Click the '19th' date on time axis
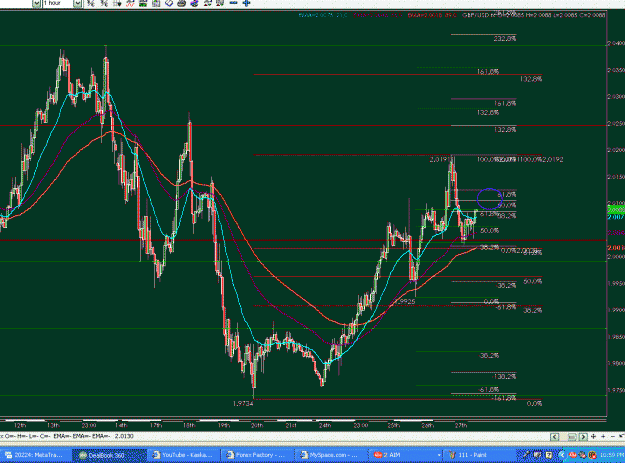Image resolution: width=625 pixels, height=463 pixels. pos(224,425)
